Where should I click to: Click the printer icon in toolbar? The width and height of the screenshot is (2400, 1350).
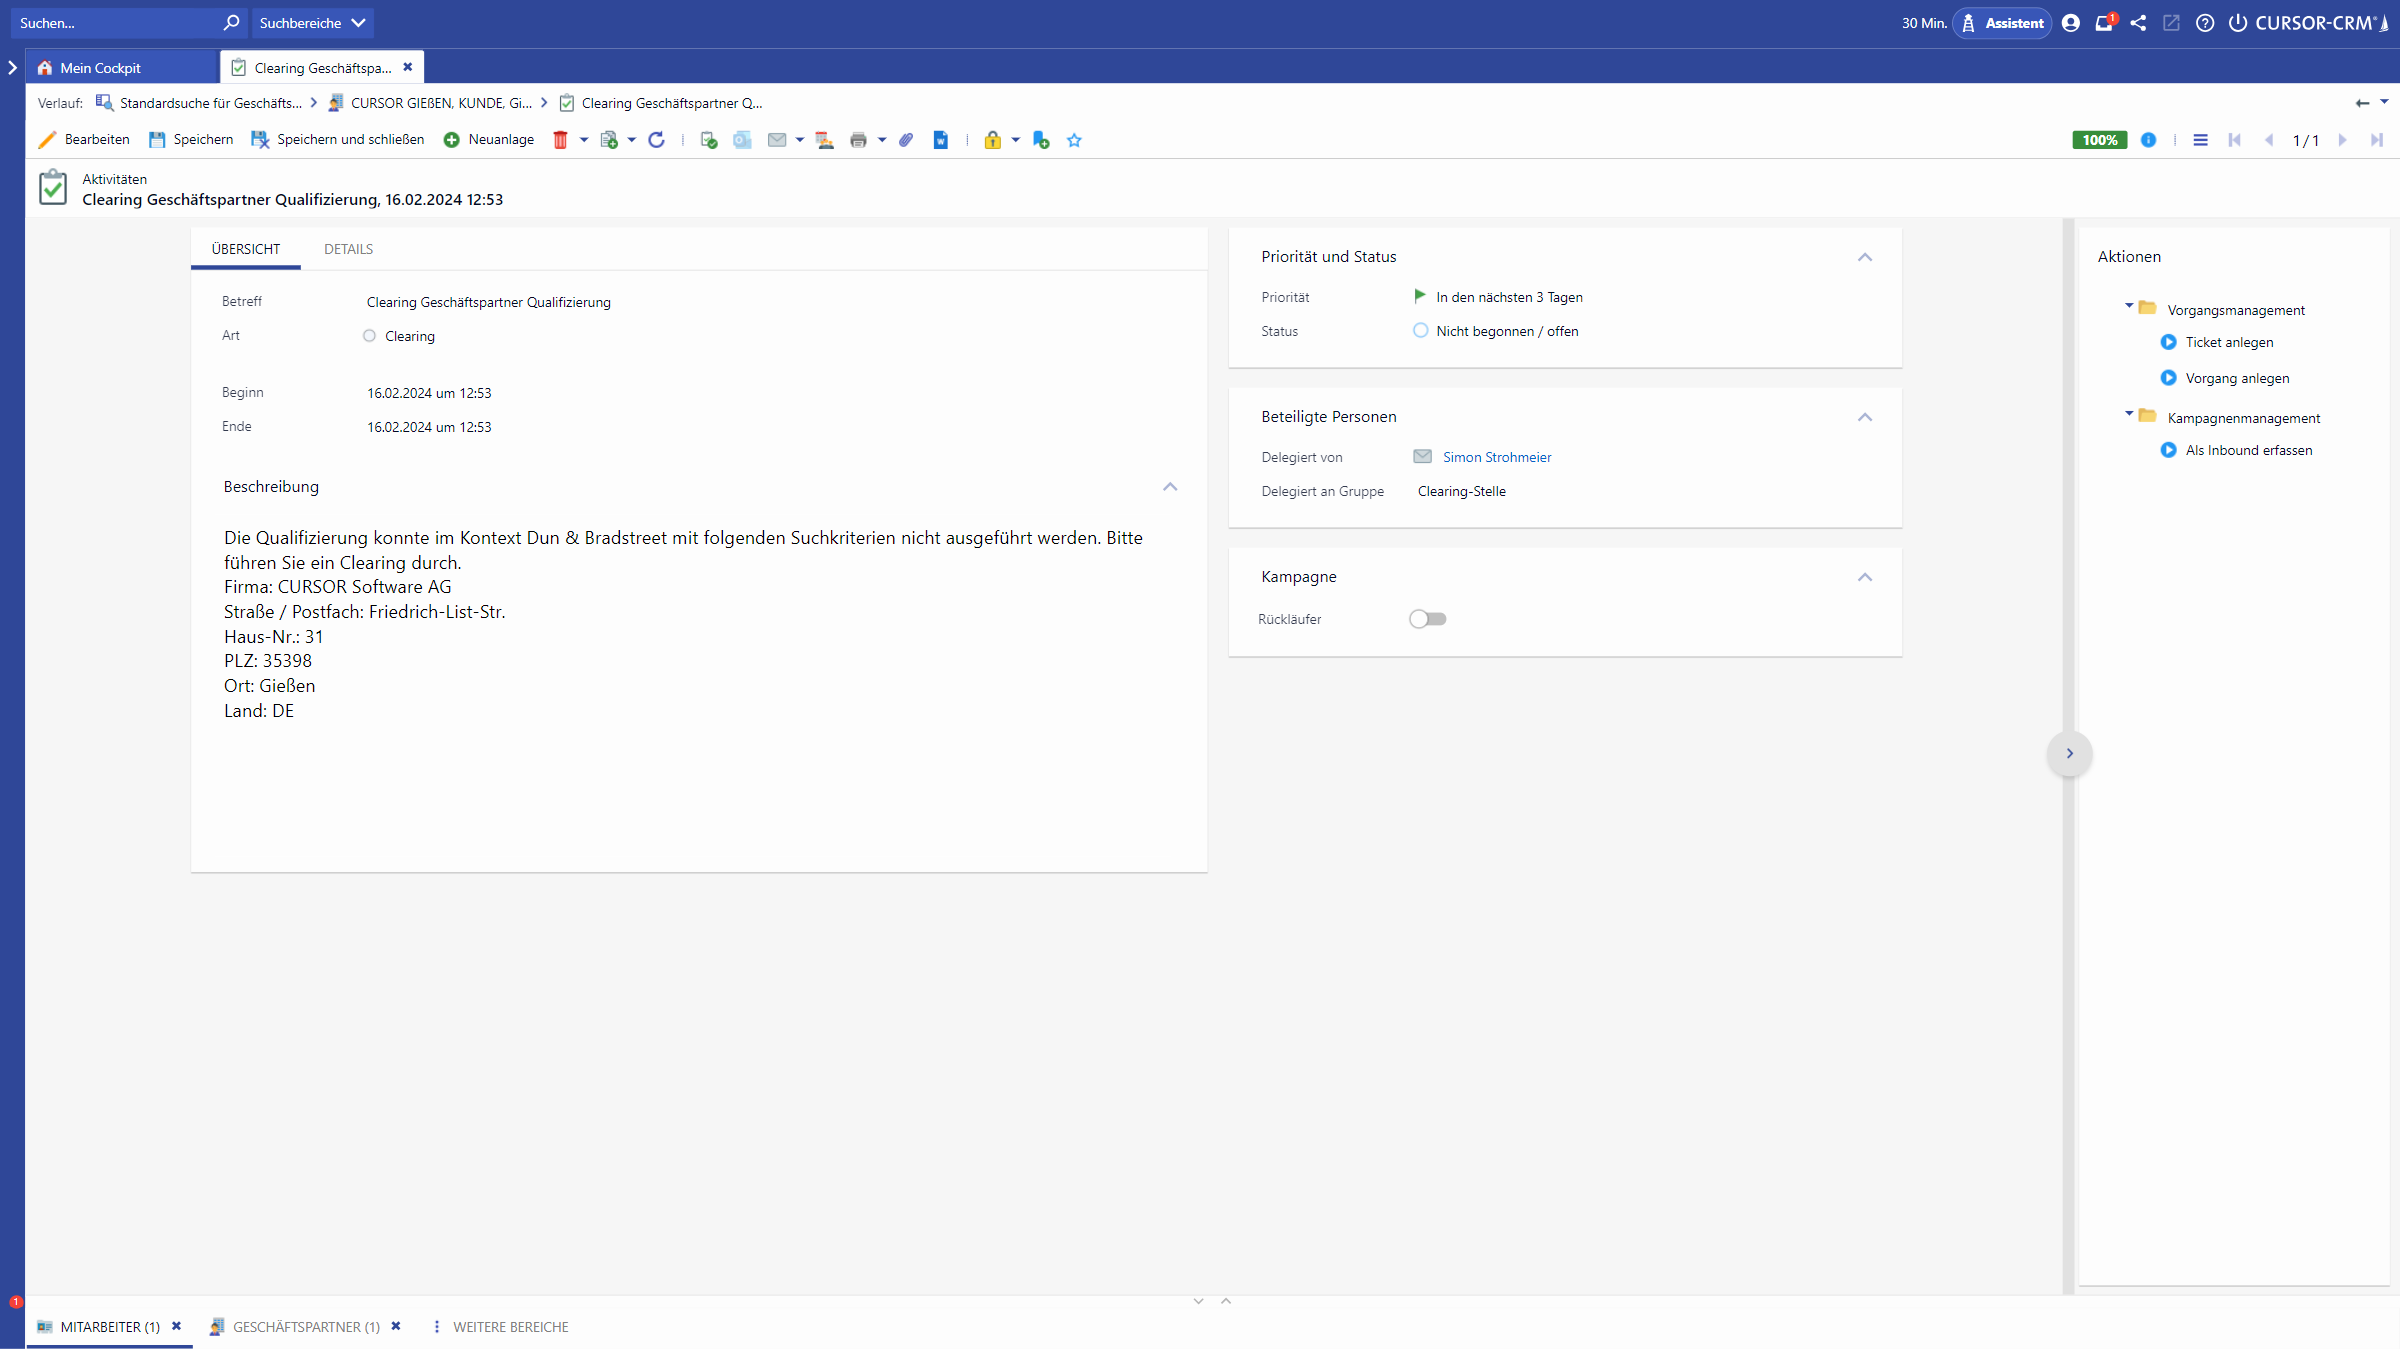coord(858,140)
